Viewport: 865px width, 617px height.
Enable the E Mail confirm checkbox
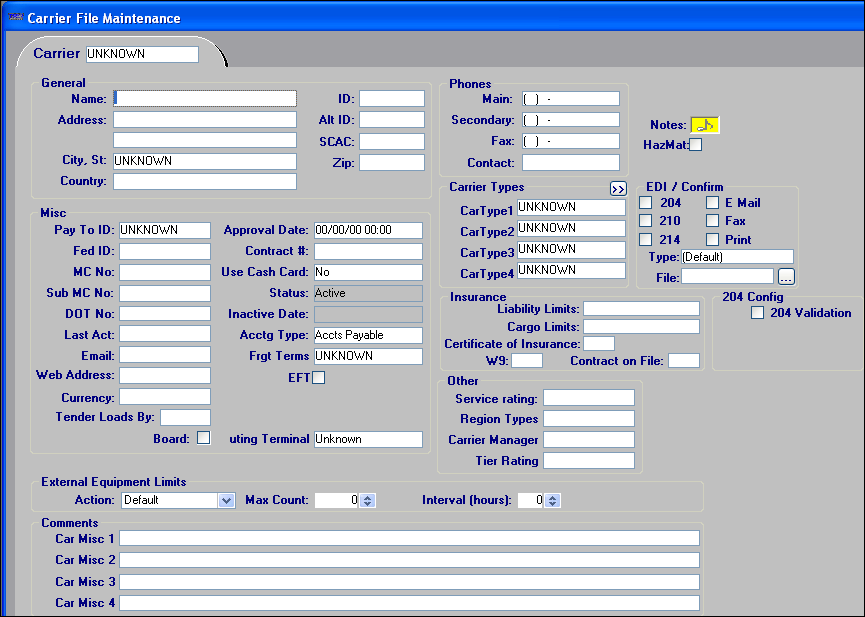[713, 203]
